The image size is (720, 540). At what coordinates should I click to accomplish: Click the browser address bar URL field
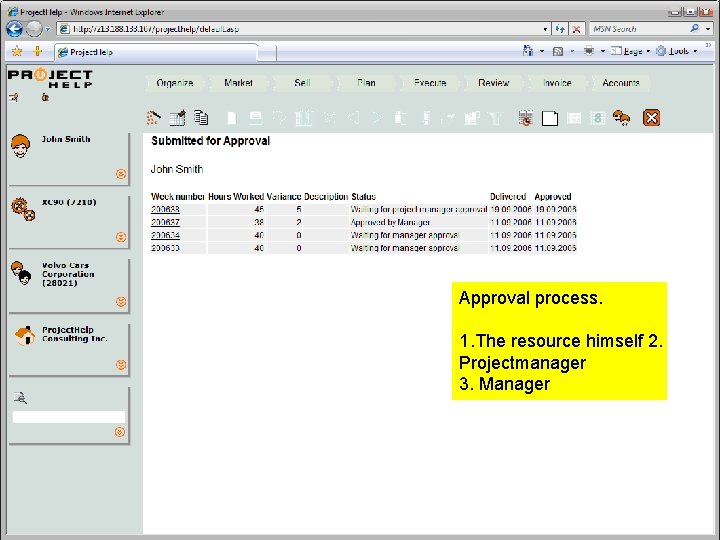pos(301,29)
